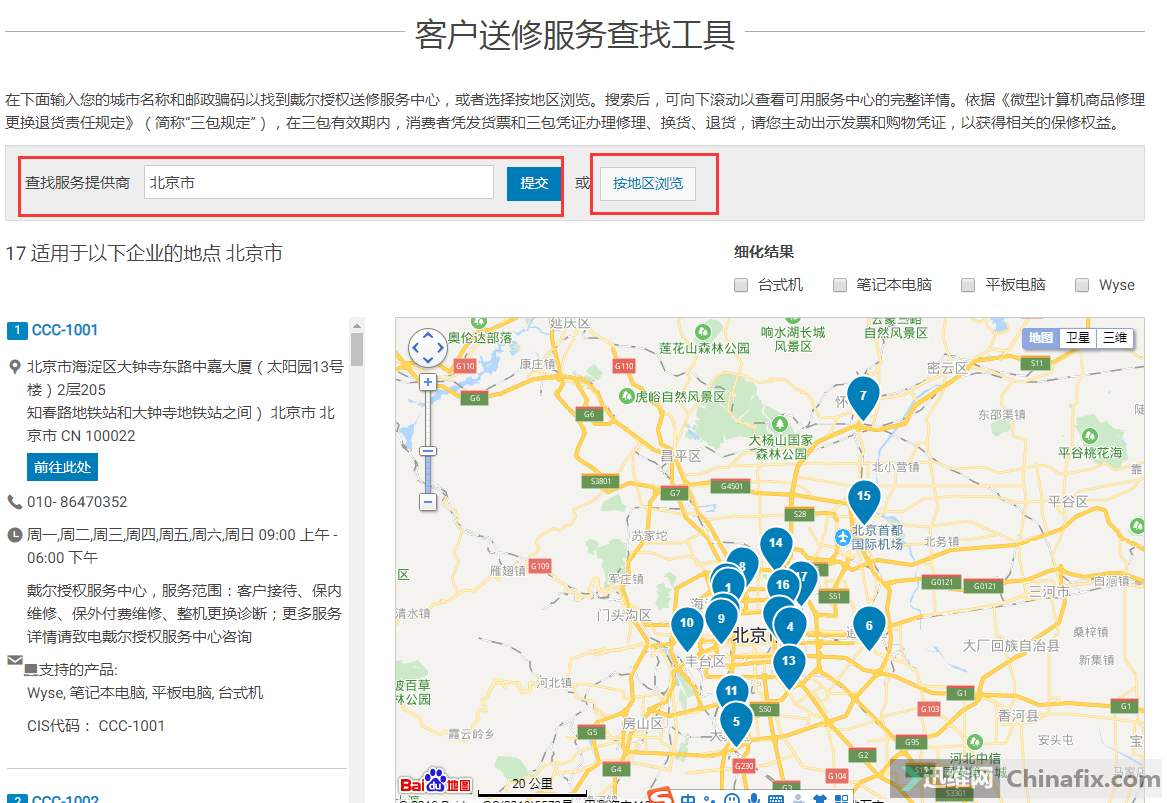Click map marker number 11
Viewport: 1167px width, 803px height.
(x=731, y=691)
